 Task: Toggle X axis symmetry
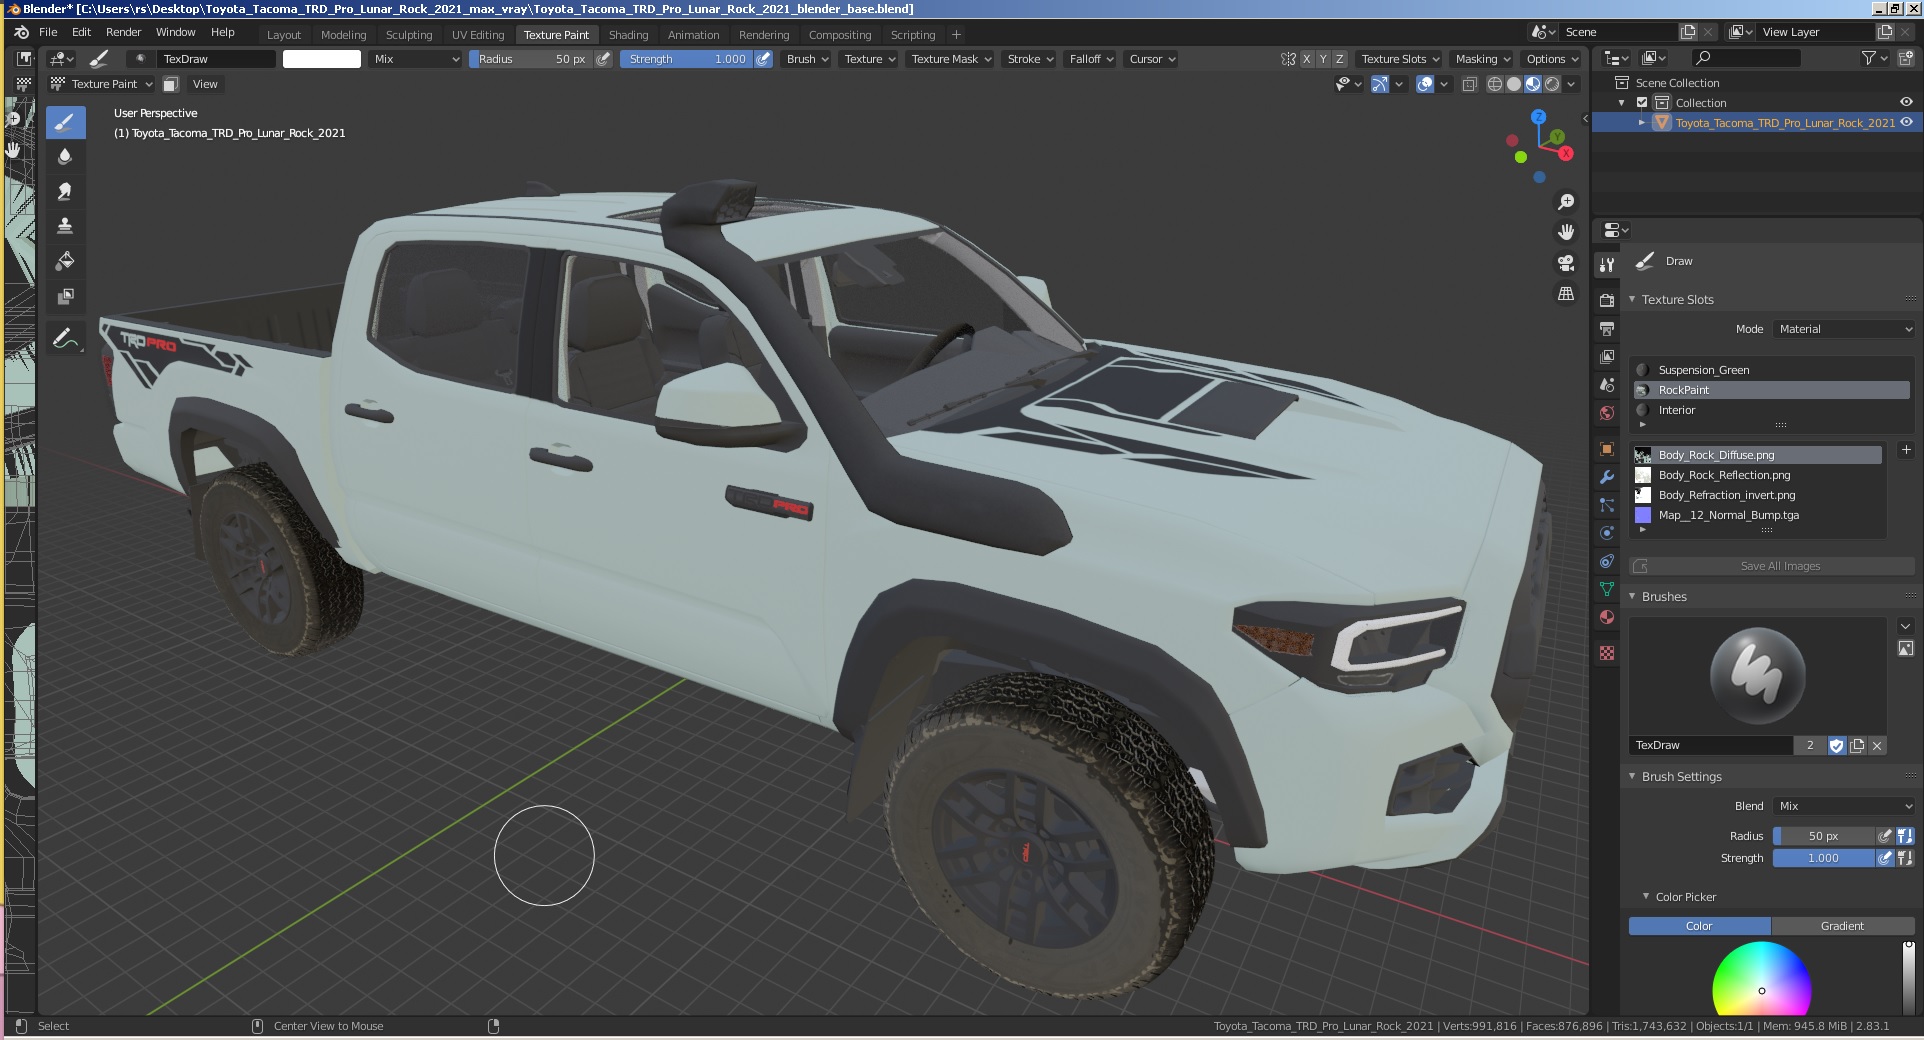click(1306, 59)
